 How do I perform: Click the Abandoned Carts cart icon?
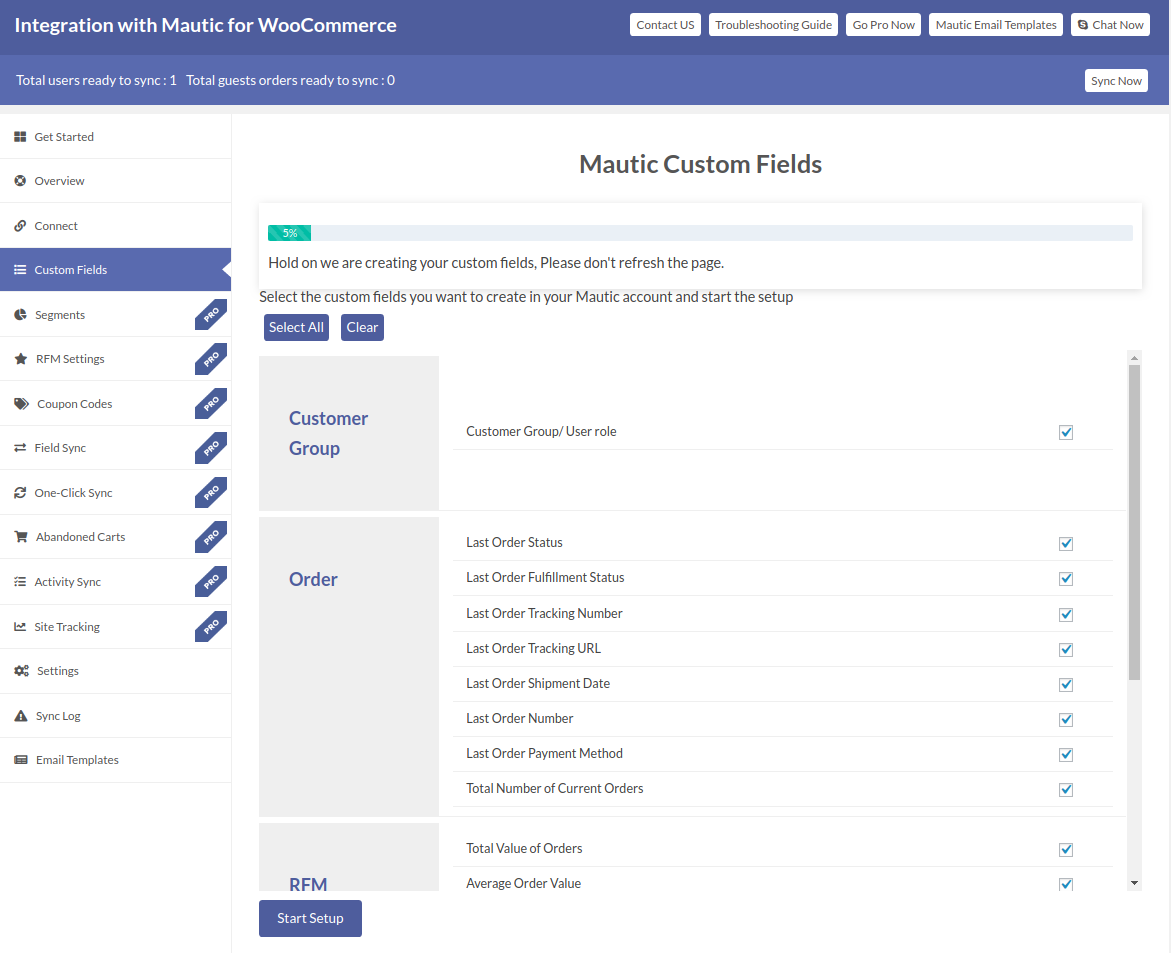[21, 536]
